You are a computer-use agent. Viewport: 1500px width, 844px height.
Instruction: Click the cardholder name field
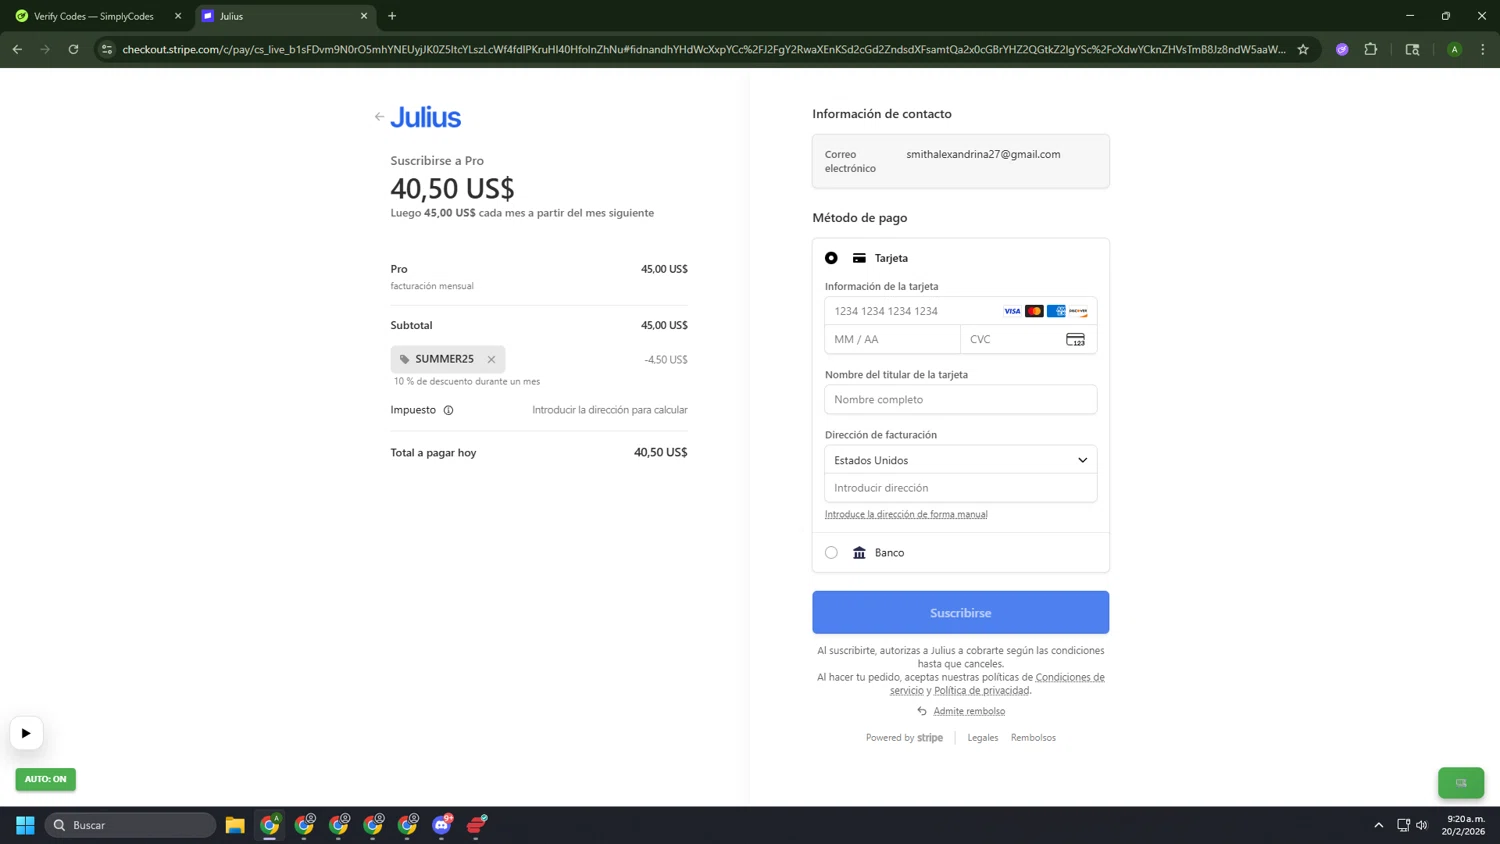(x=960, y=399)
